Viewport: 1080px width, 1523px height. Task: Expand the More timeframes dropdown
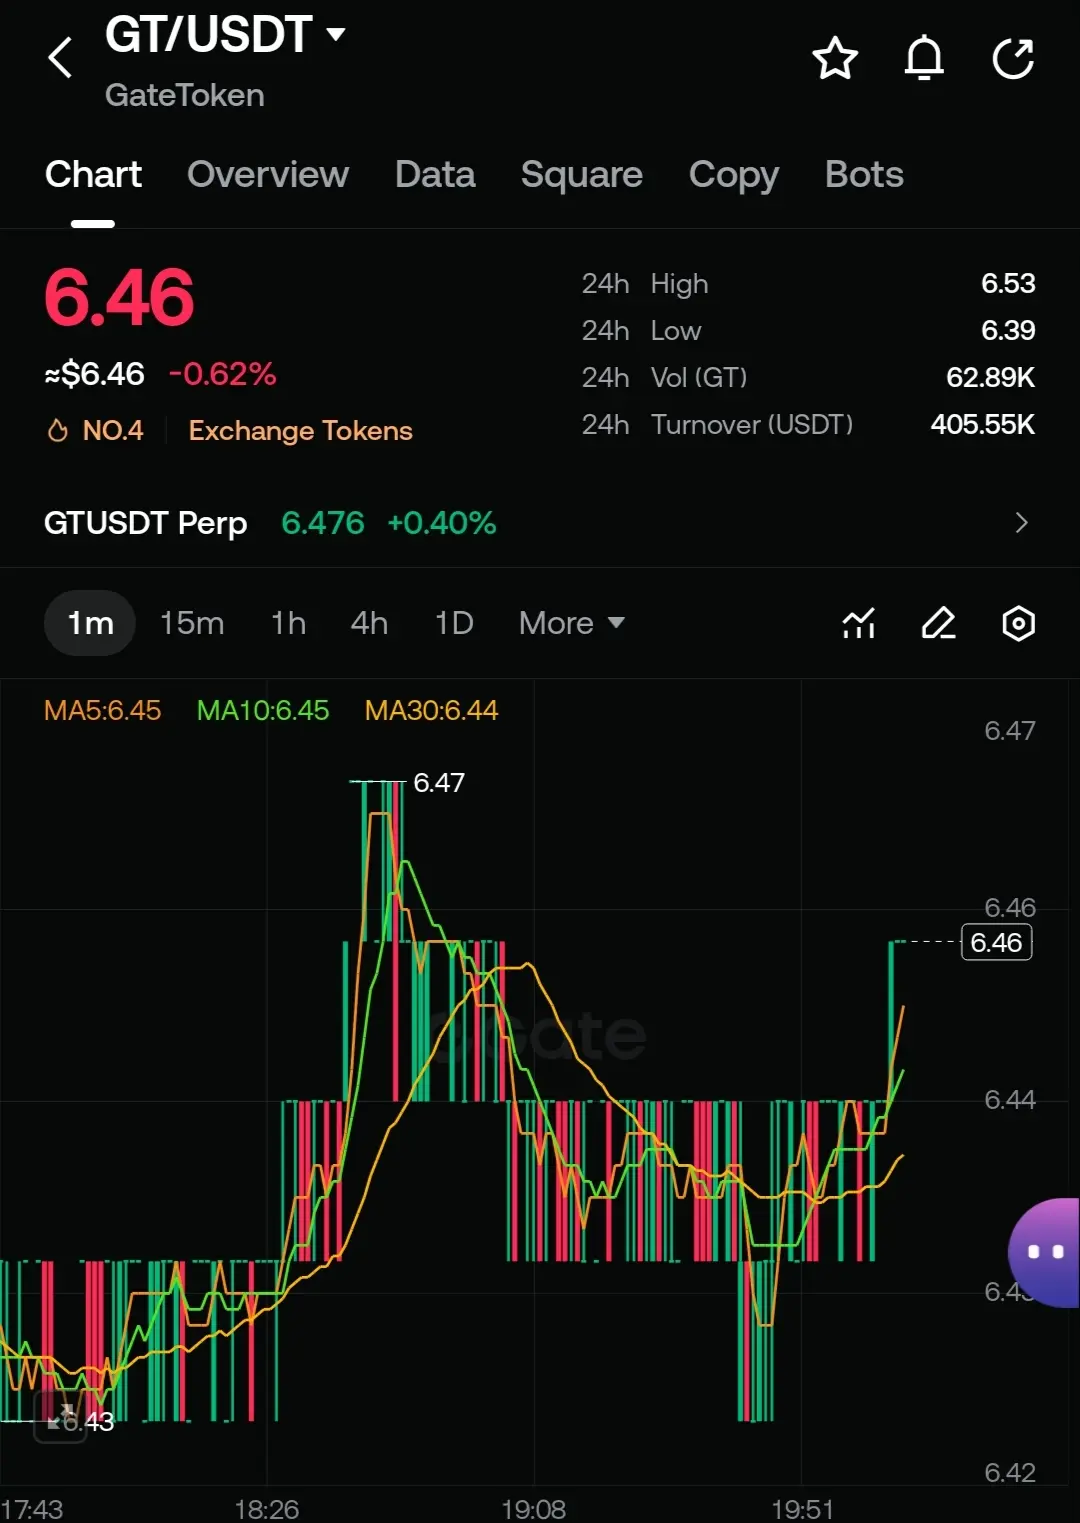click(571, 623)
